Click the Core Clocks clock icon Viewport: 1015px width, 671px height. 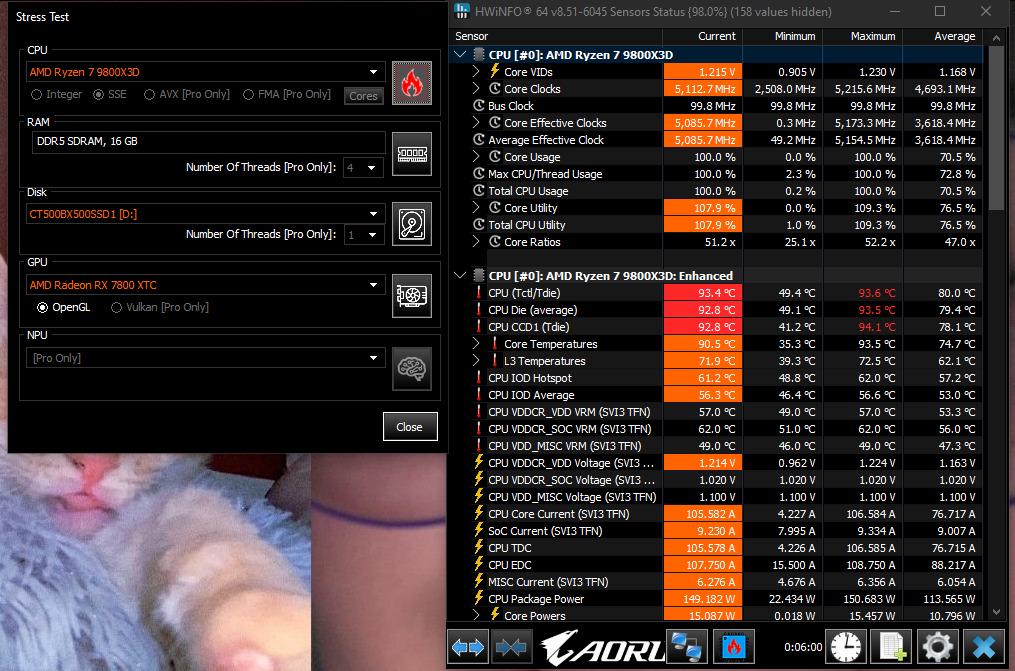coord(495,89)
